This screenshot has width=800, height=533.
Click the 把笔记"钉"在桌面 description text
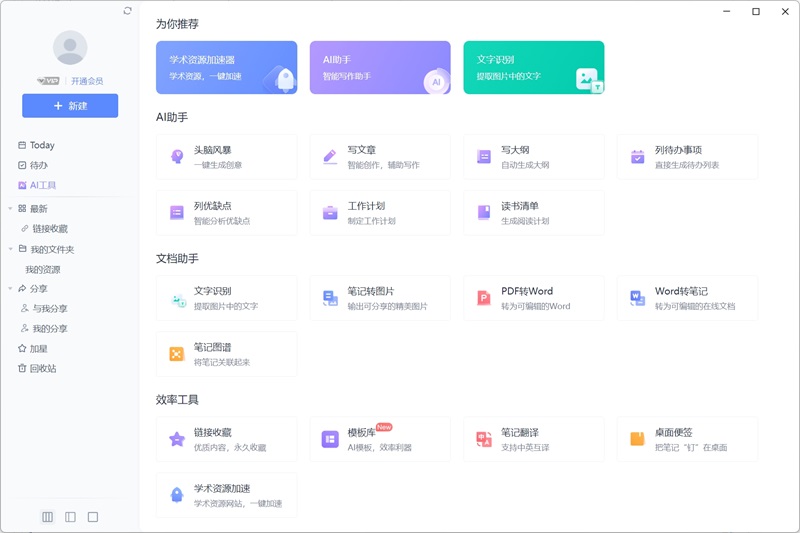691,448
